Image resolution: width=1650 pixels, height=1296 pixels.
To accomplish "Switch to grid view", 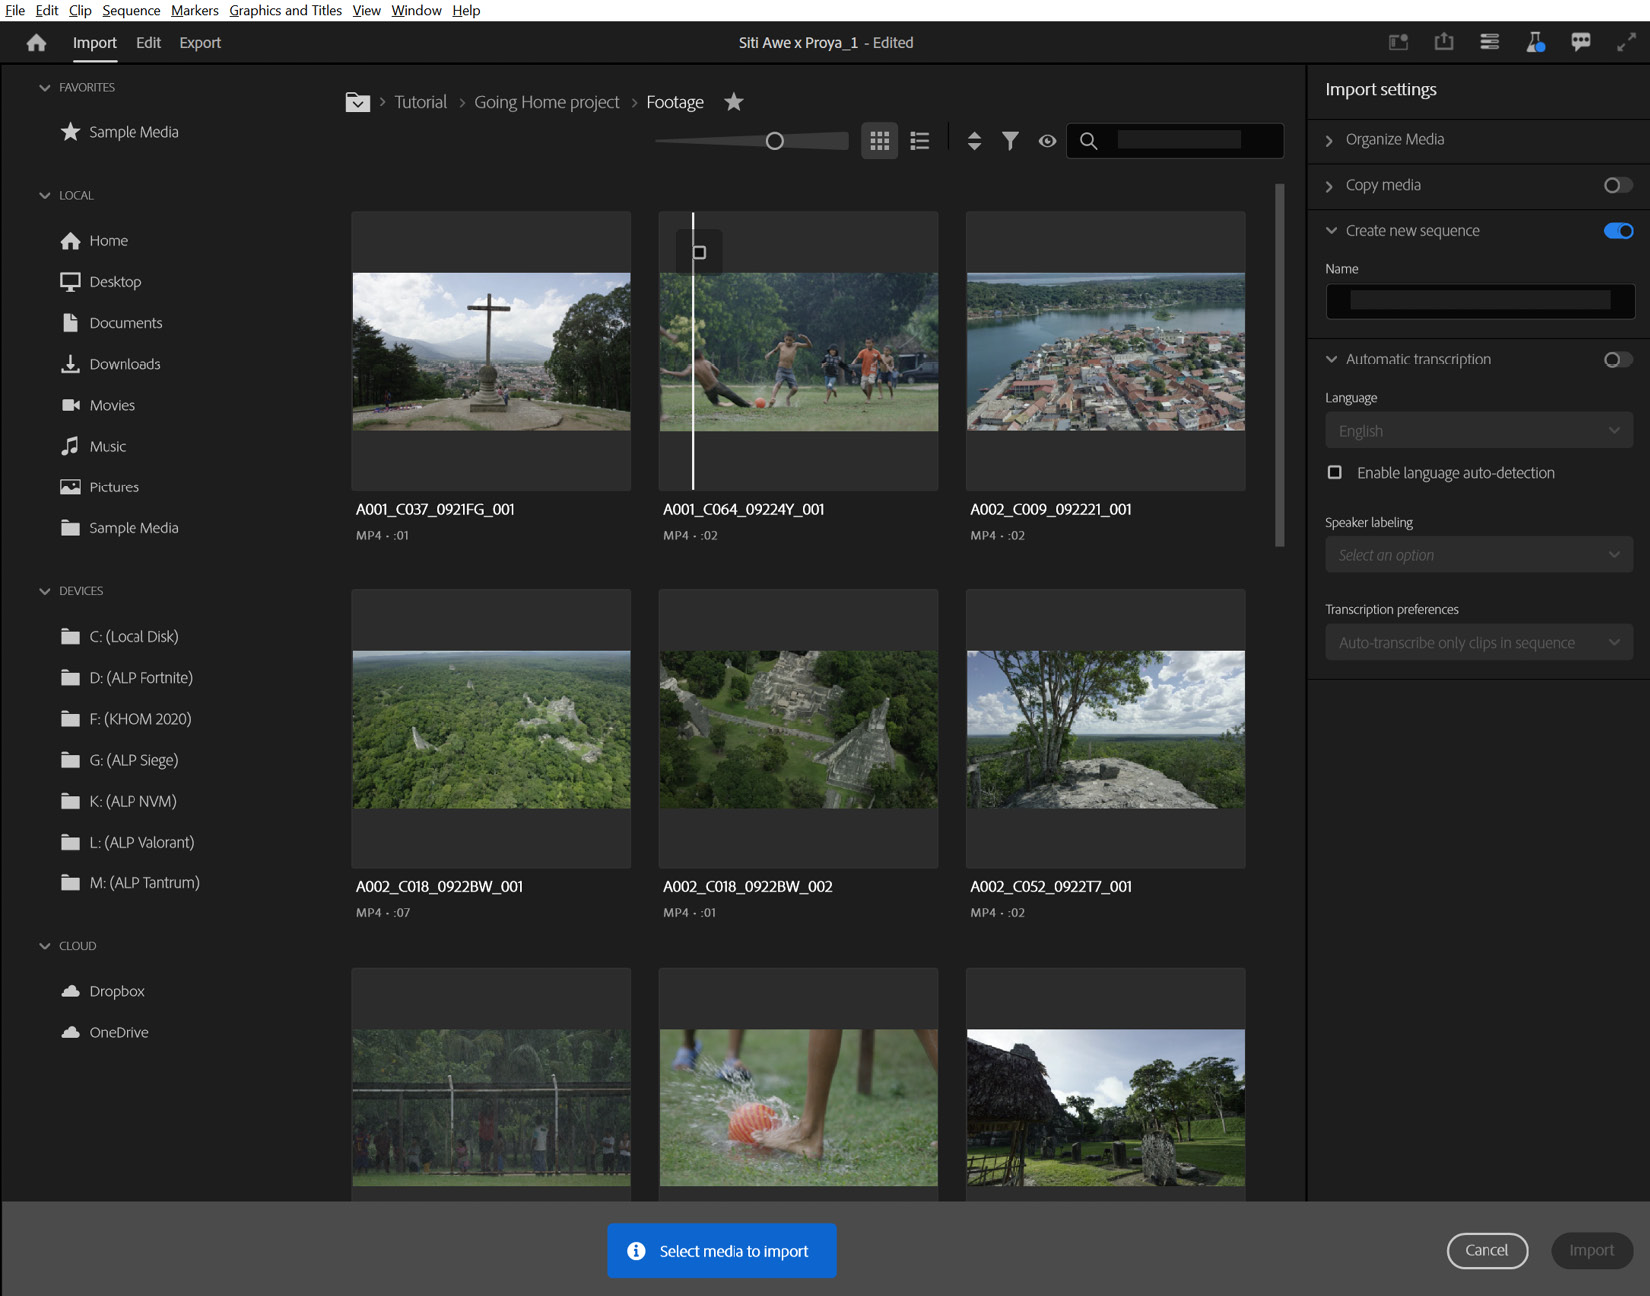I will tap(879, 141).
